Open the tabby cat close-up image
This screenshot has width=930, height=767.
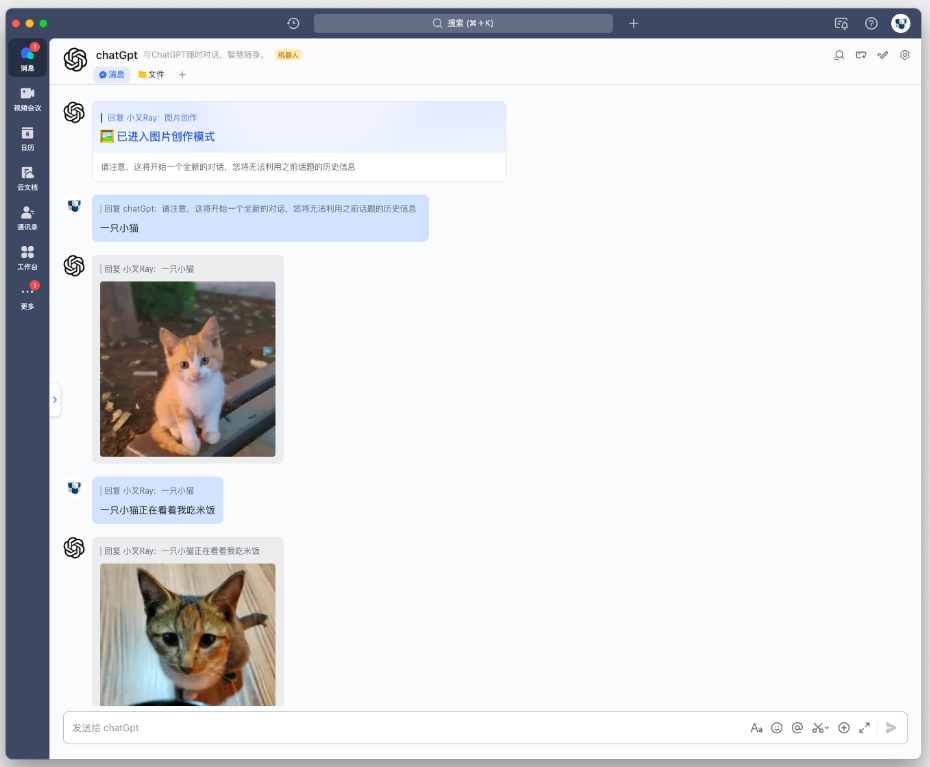pyautogui.click(x=187, y=635)
